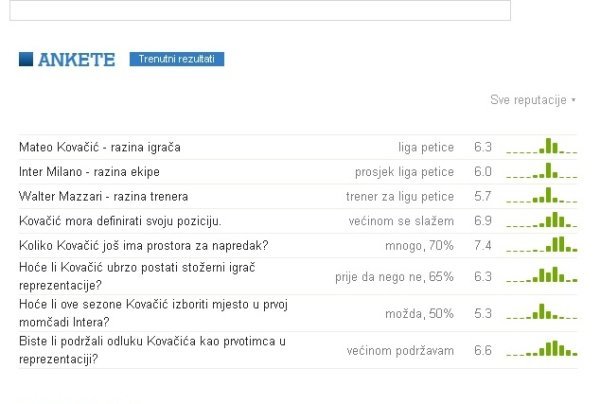Open the Walter Mazzari - razina trenera poll
The height and width of the screenshot is (404, 600).
103,196
